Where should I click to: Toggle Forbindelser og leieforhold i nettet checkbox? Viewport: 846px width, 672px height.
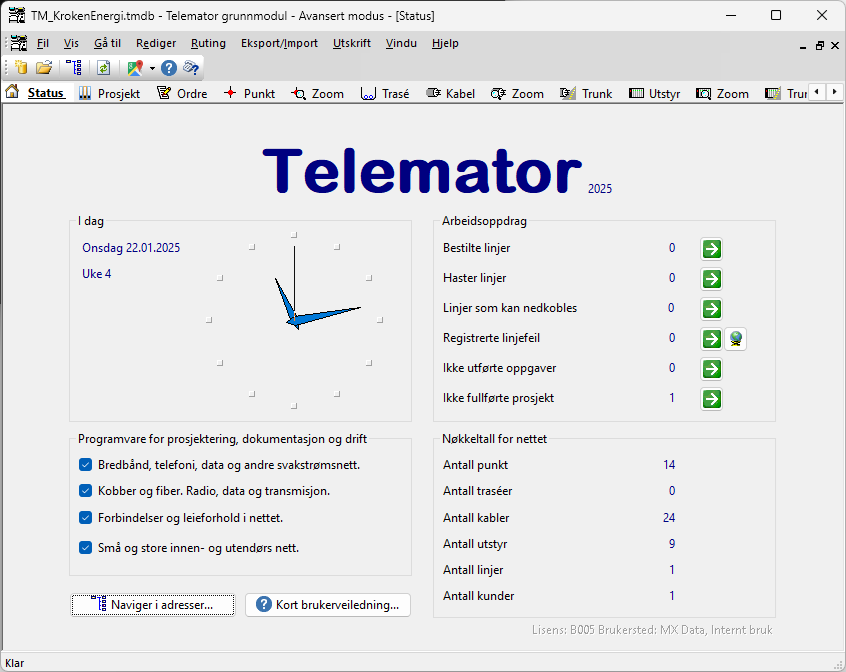tap(85, 518)
